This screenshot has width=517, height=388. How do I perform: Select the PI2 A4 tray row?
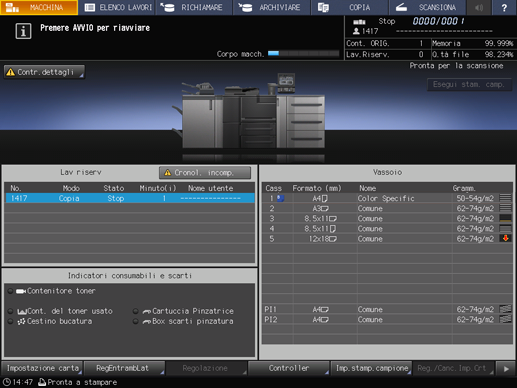click(x=387, y=319)
